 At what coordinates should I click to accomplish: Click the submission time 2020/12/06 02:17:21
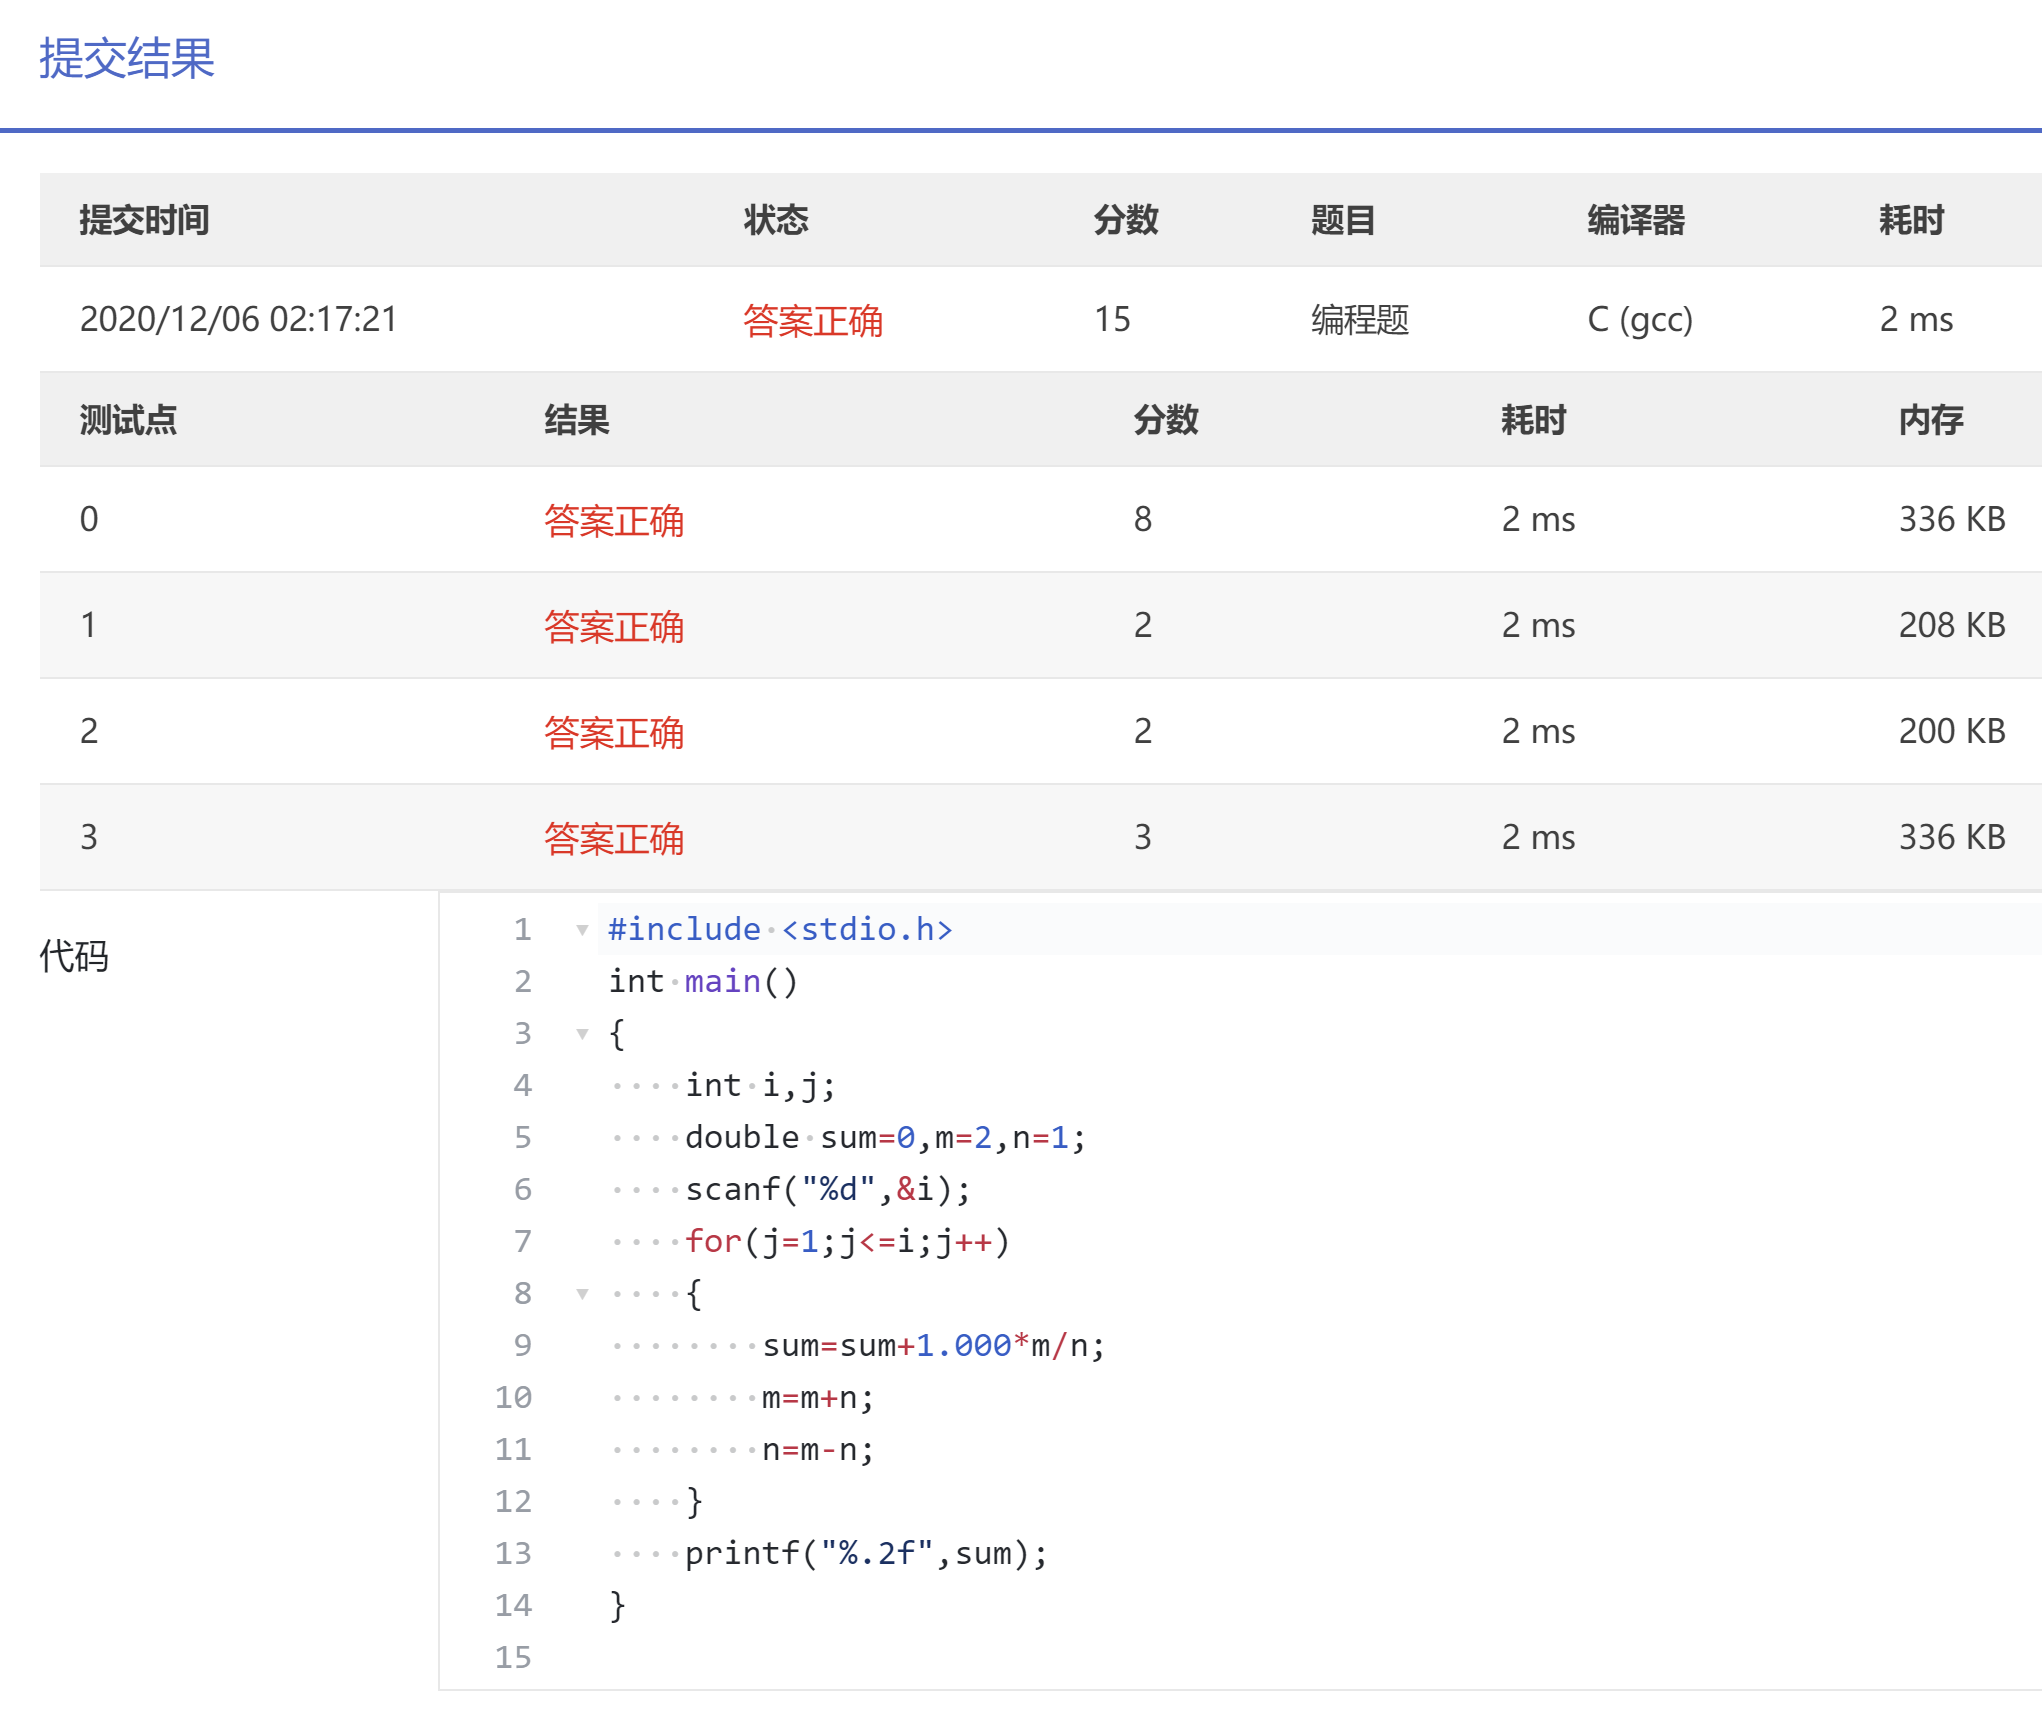[x=239, y=320]
